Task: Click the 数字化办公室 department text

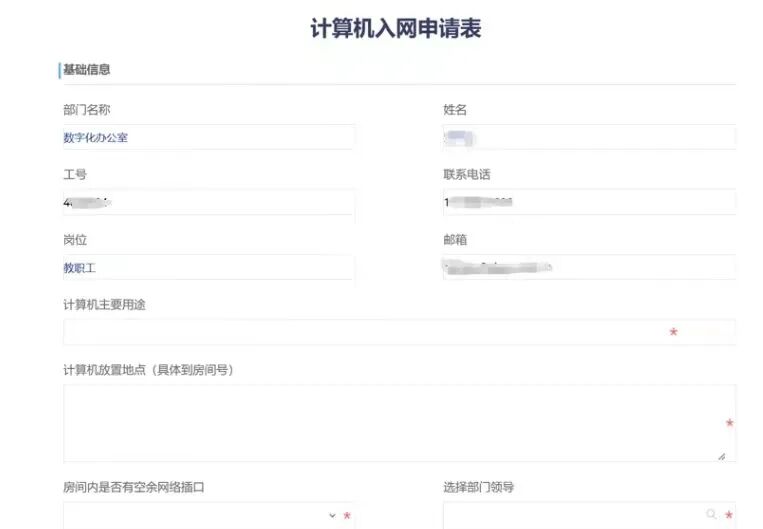Action: 95,138
